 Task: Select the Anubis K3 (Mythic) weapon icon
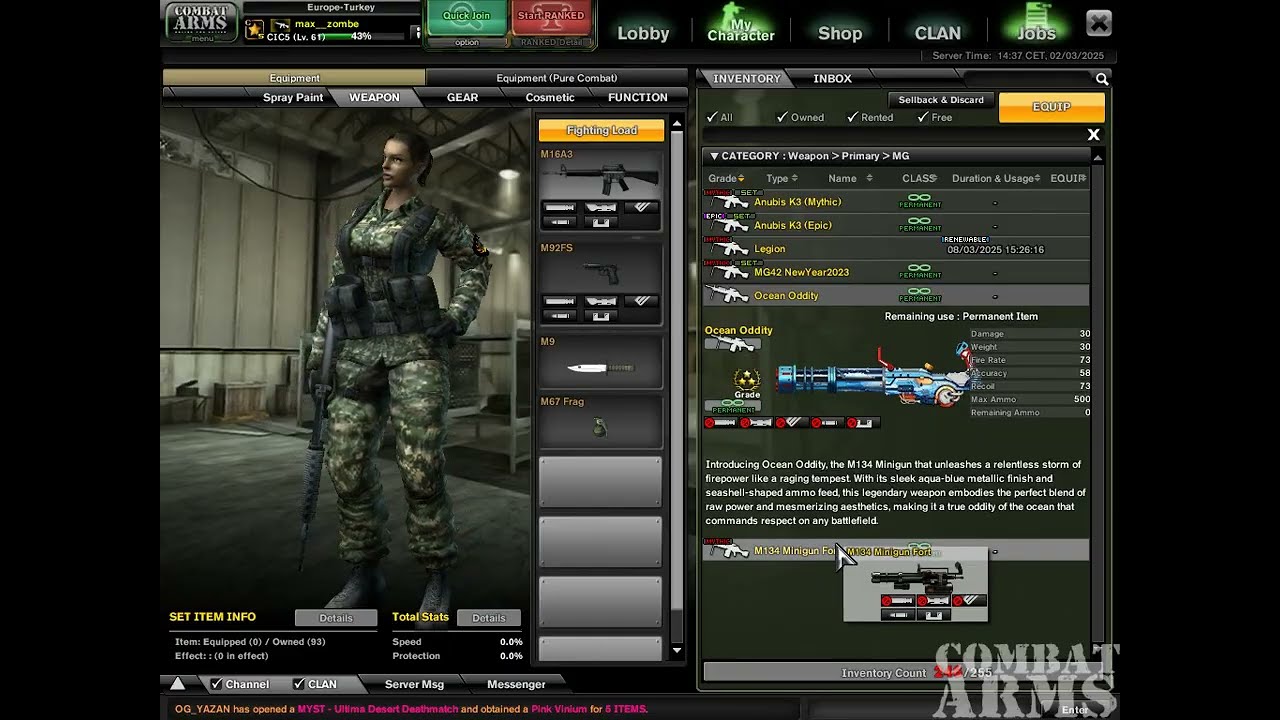point(729,201)
